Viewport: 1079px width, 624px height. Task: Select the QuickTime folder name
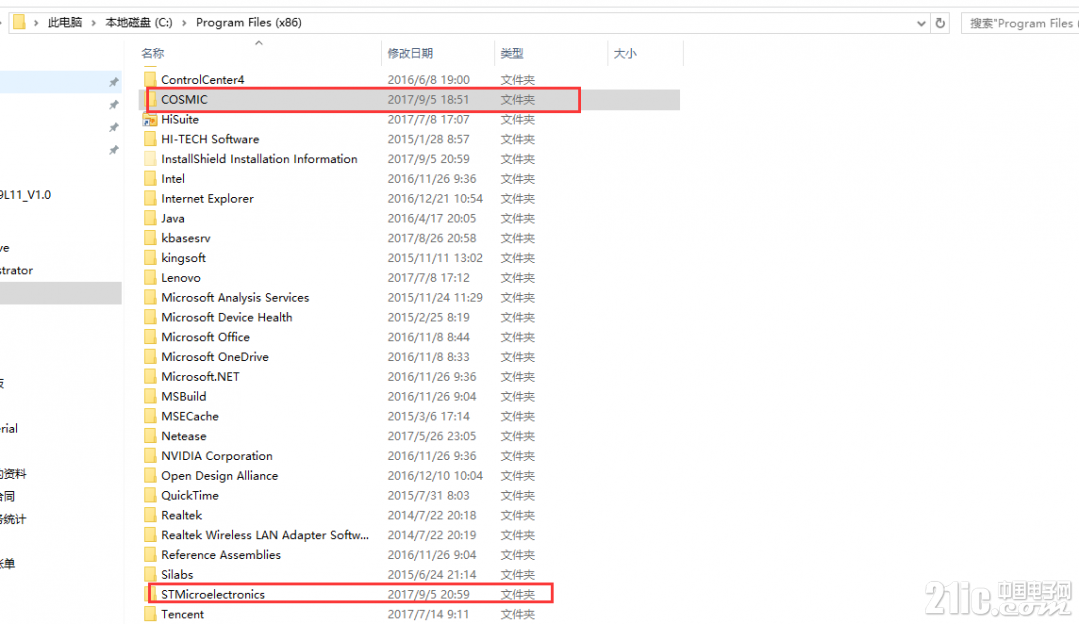tap(190, 495)
